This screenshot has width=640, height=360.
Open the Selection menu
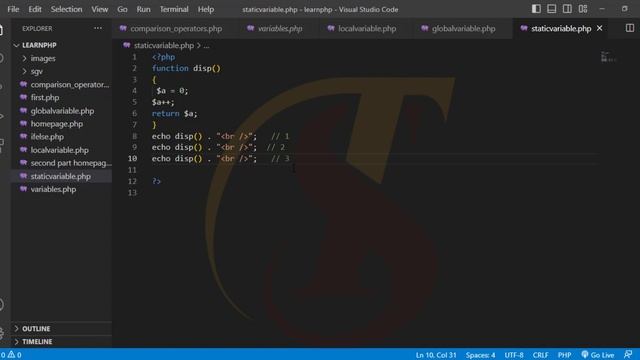tap(66, 9)
